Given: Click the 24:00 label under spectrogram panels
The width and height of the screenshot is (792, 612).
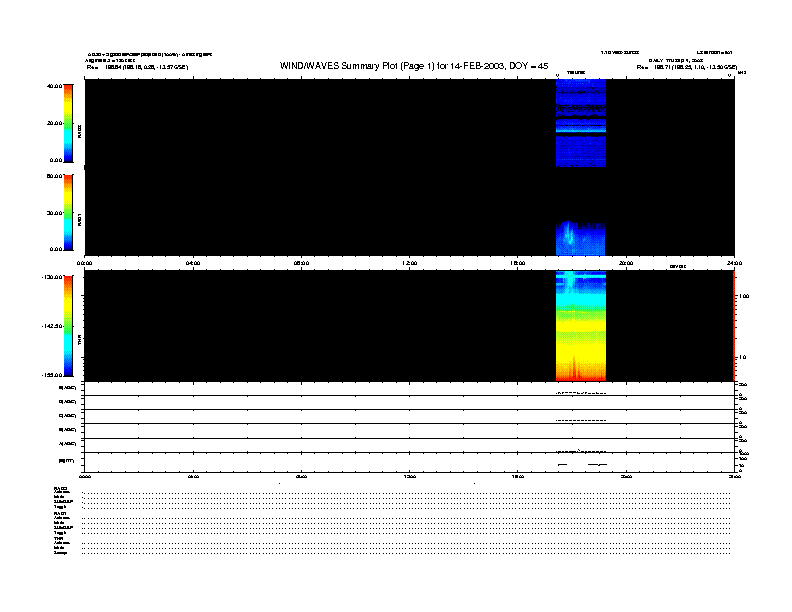Looking at the screenshot, I should pos(734,263).
